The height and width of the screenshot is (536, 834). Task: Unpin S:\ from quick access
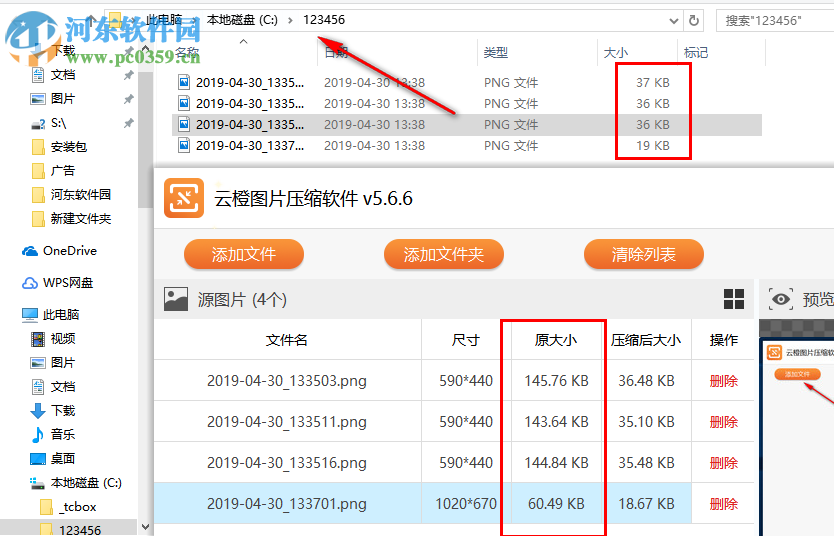(x=128, y=123)
